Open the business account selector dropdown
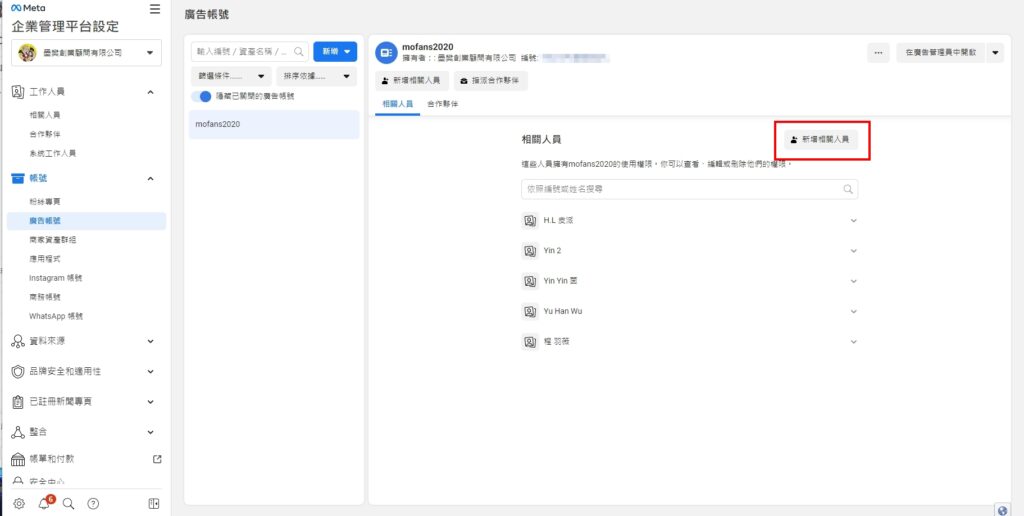This screenshot has height=516, width=1024. [x=86, y=53]
